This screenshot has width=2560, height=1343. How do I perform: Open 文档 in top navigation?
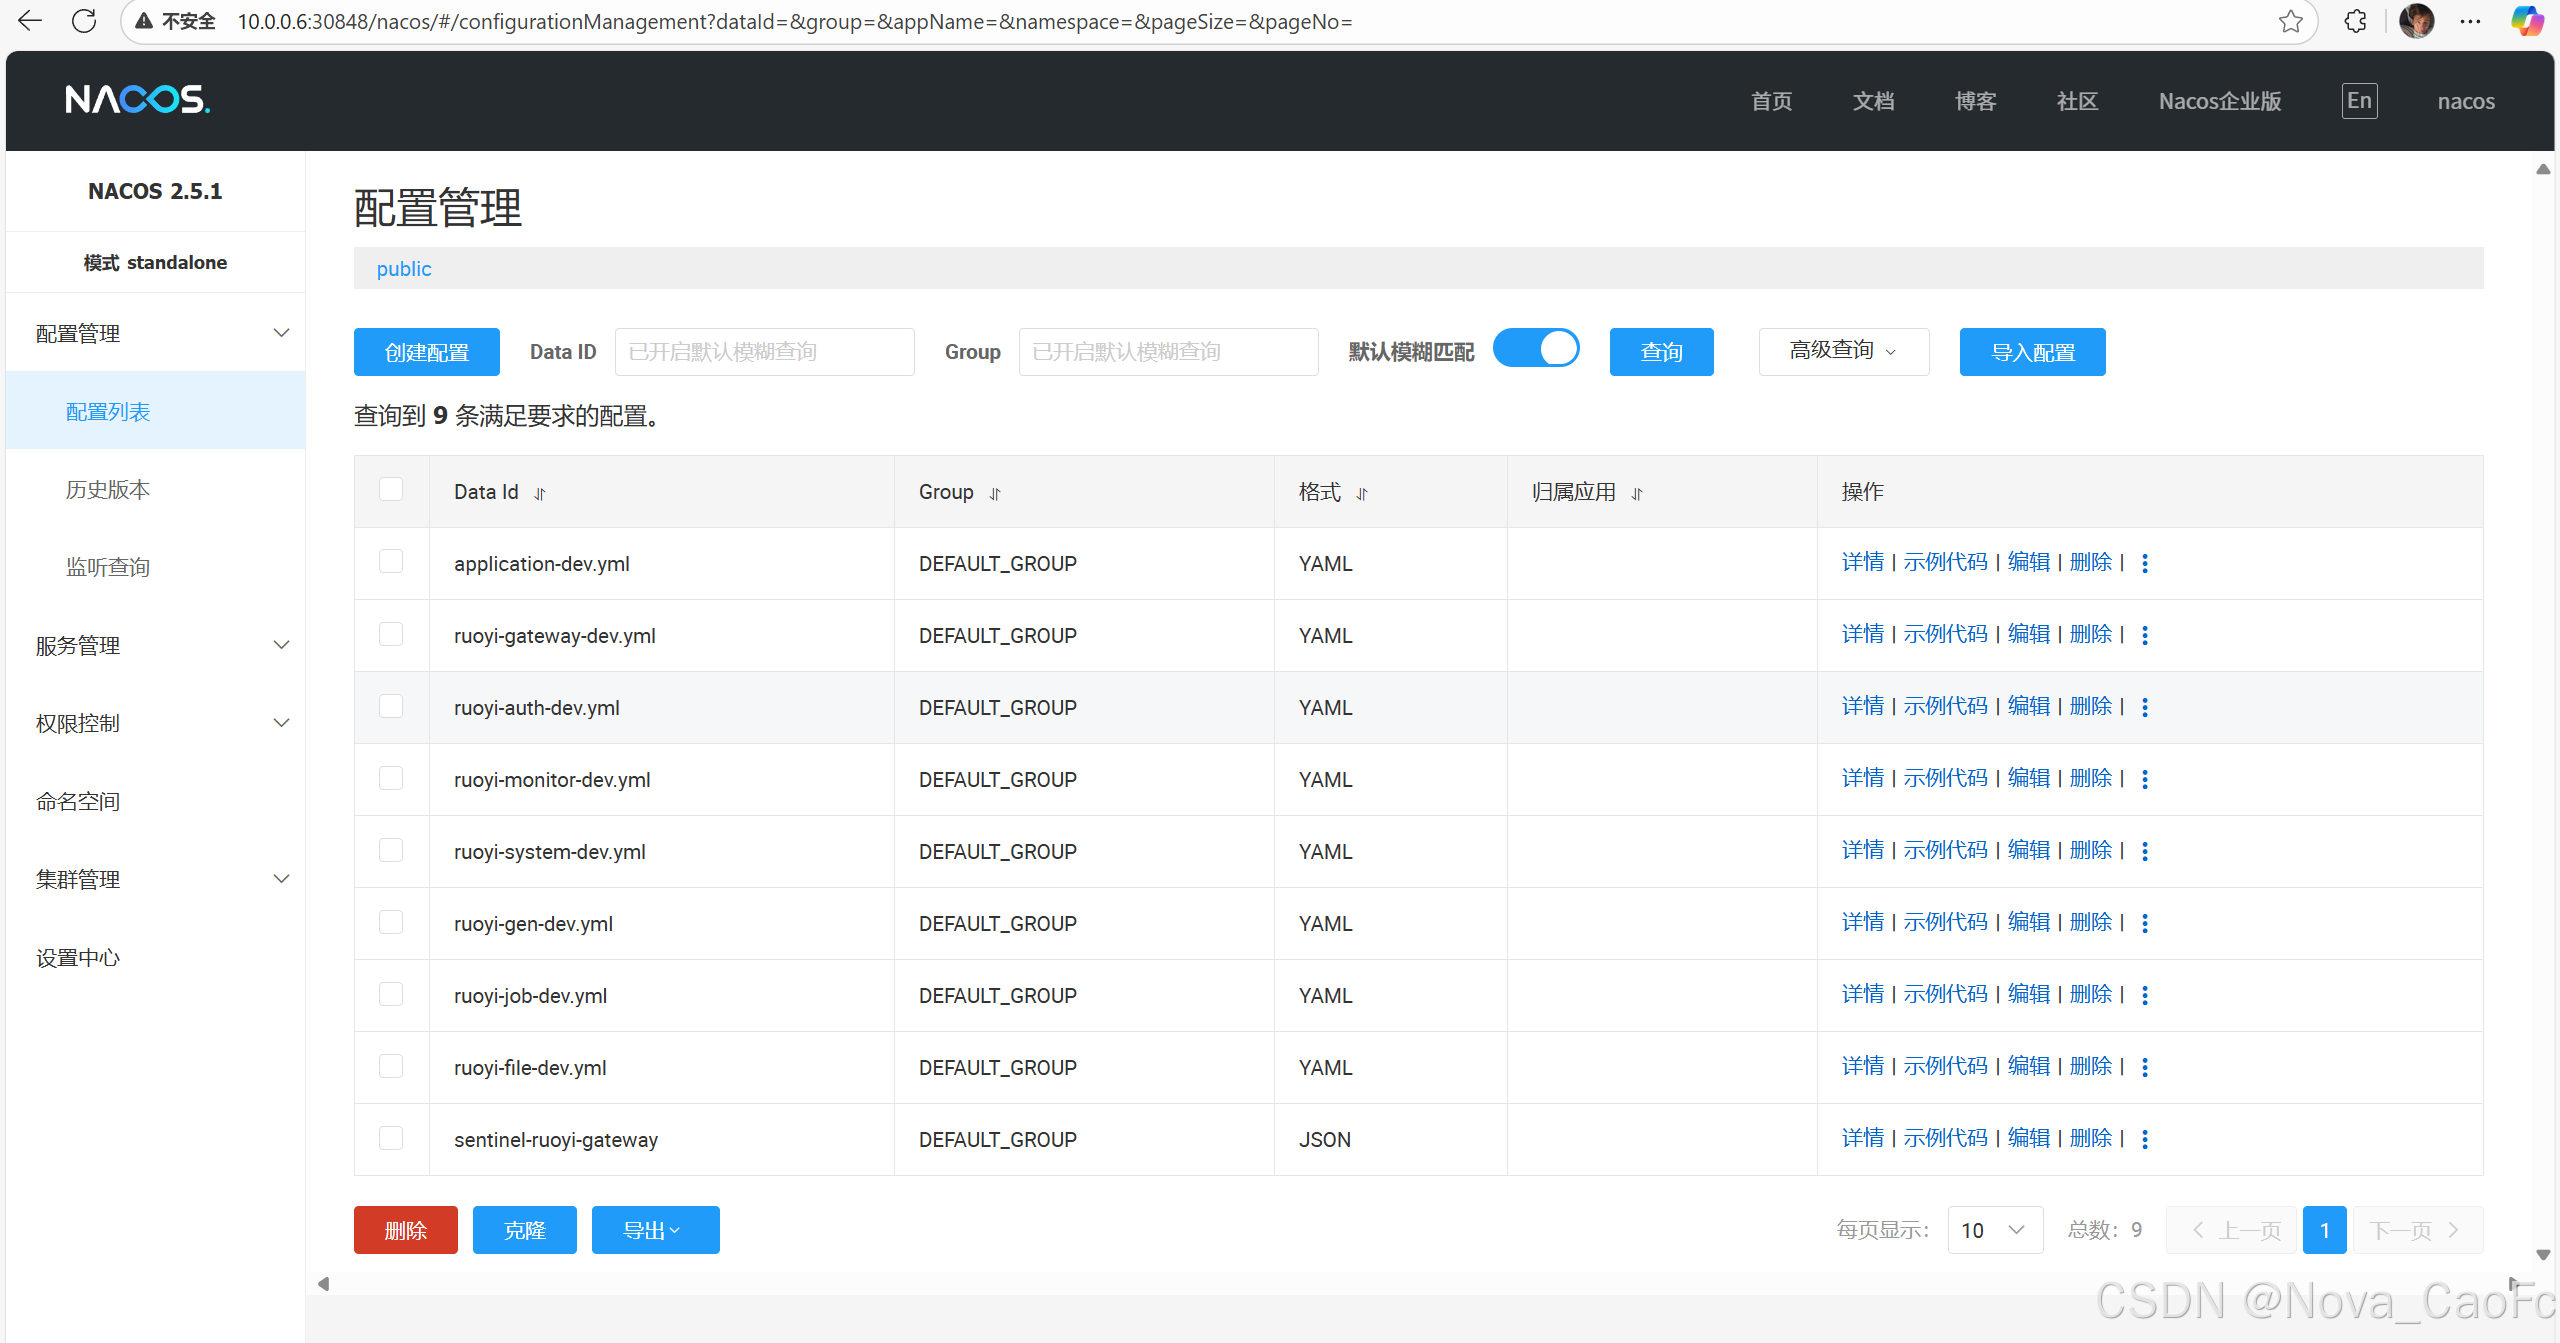(x=1873, y=101)
